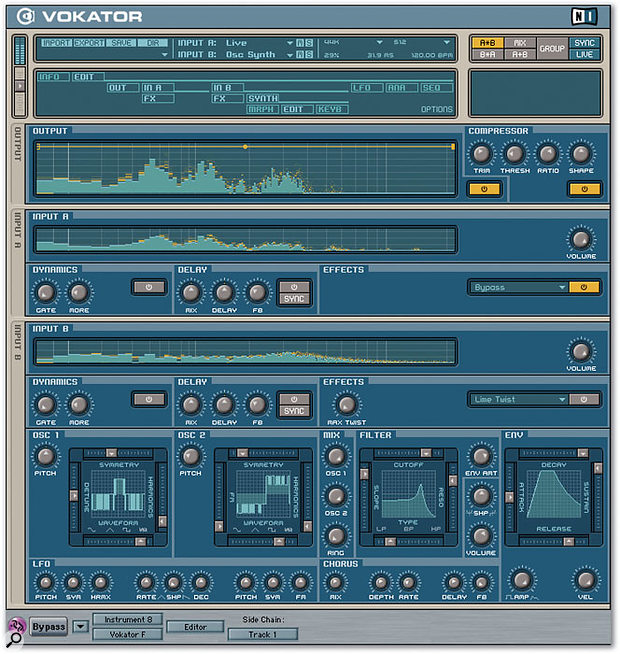Click the OPTIONS label
Screen dimensions: 620x654
[x=436, y=109]
